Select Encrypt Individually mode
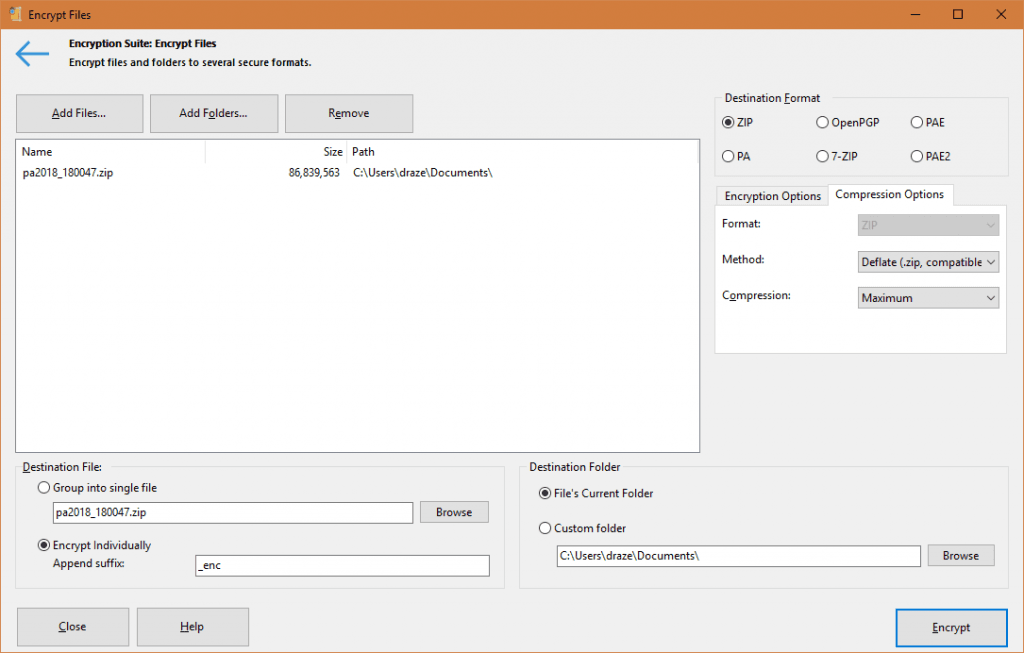 point(42,545)
